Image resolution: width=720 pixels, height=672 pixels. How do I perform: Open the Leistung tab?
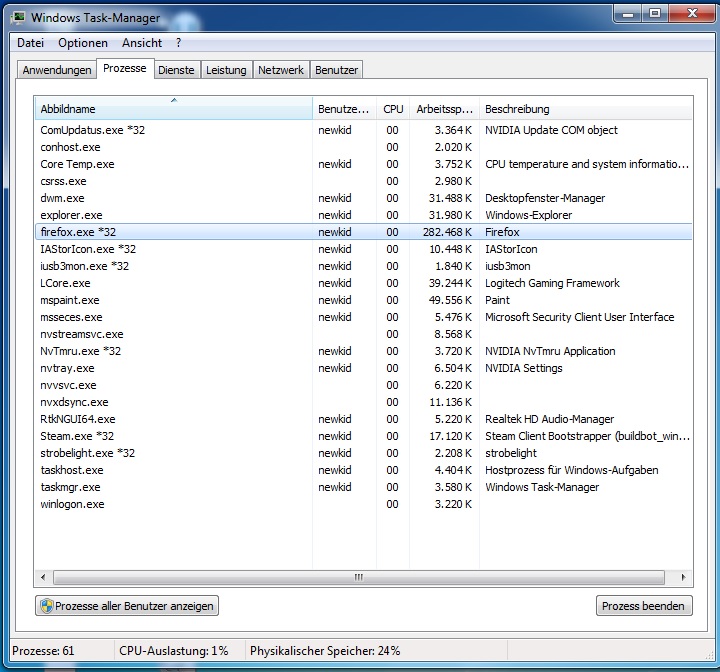coord(226,70)
